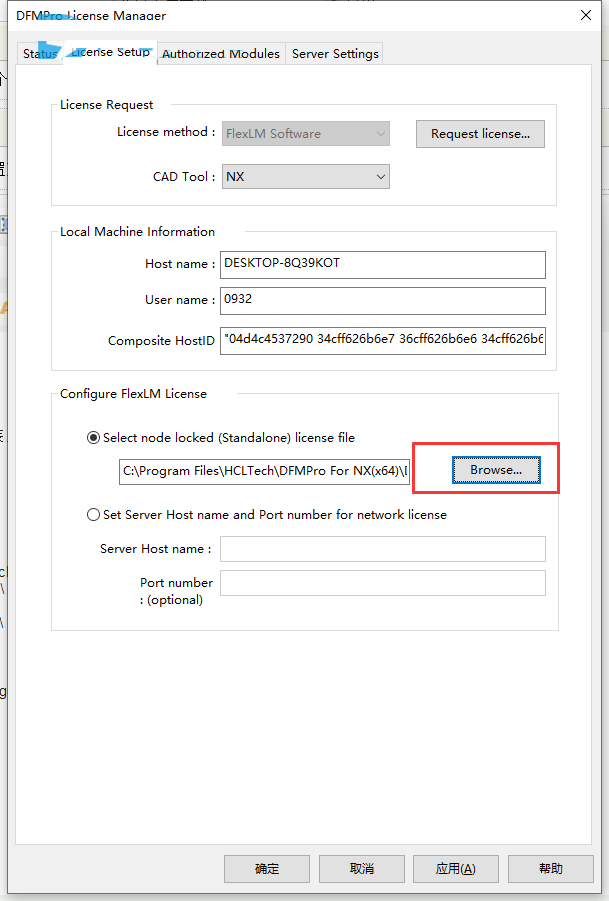
Task: Click the 帮助 (Help) button
Action: click(x=550, y=868)
